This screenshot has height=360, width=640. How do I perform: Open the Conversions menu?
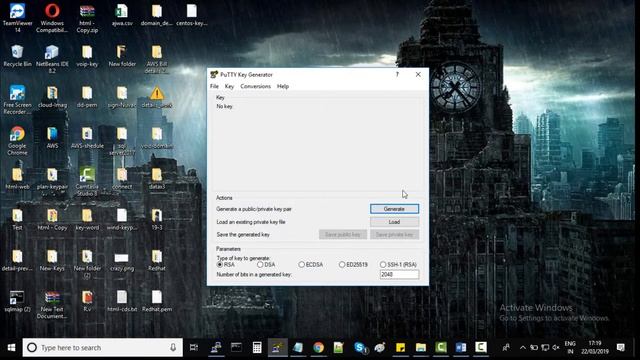pyautogui.click(x=256, y=86)
